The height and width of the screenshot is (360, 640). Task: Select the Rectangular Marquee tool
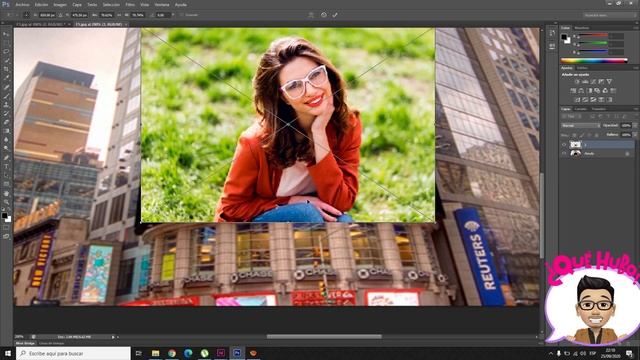pos(6,43)
